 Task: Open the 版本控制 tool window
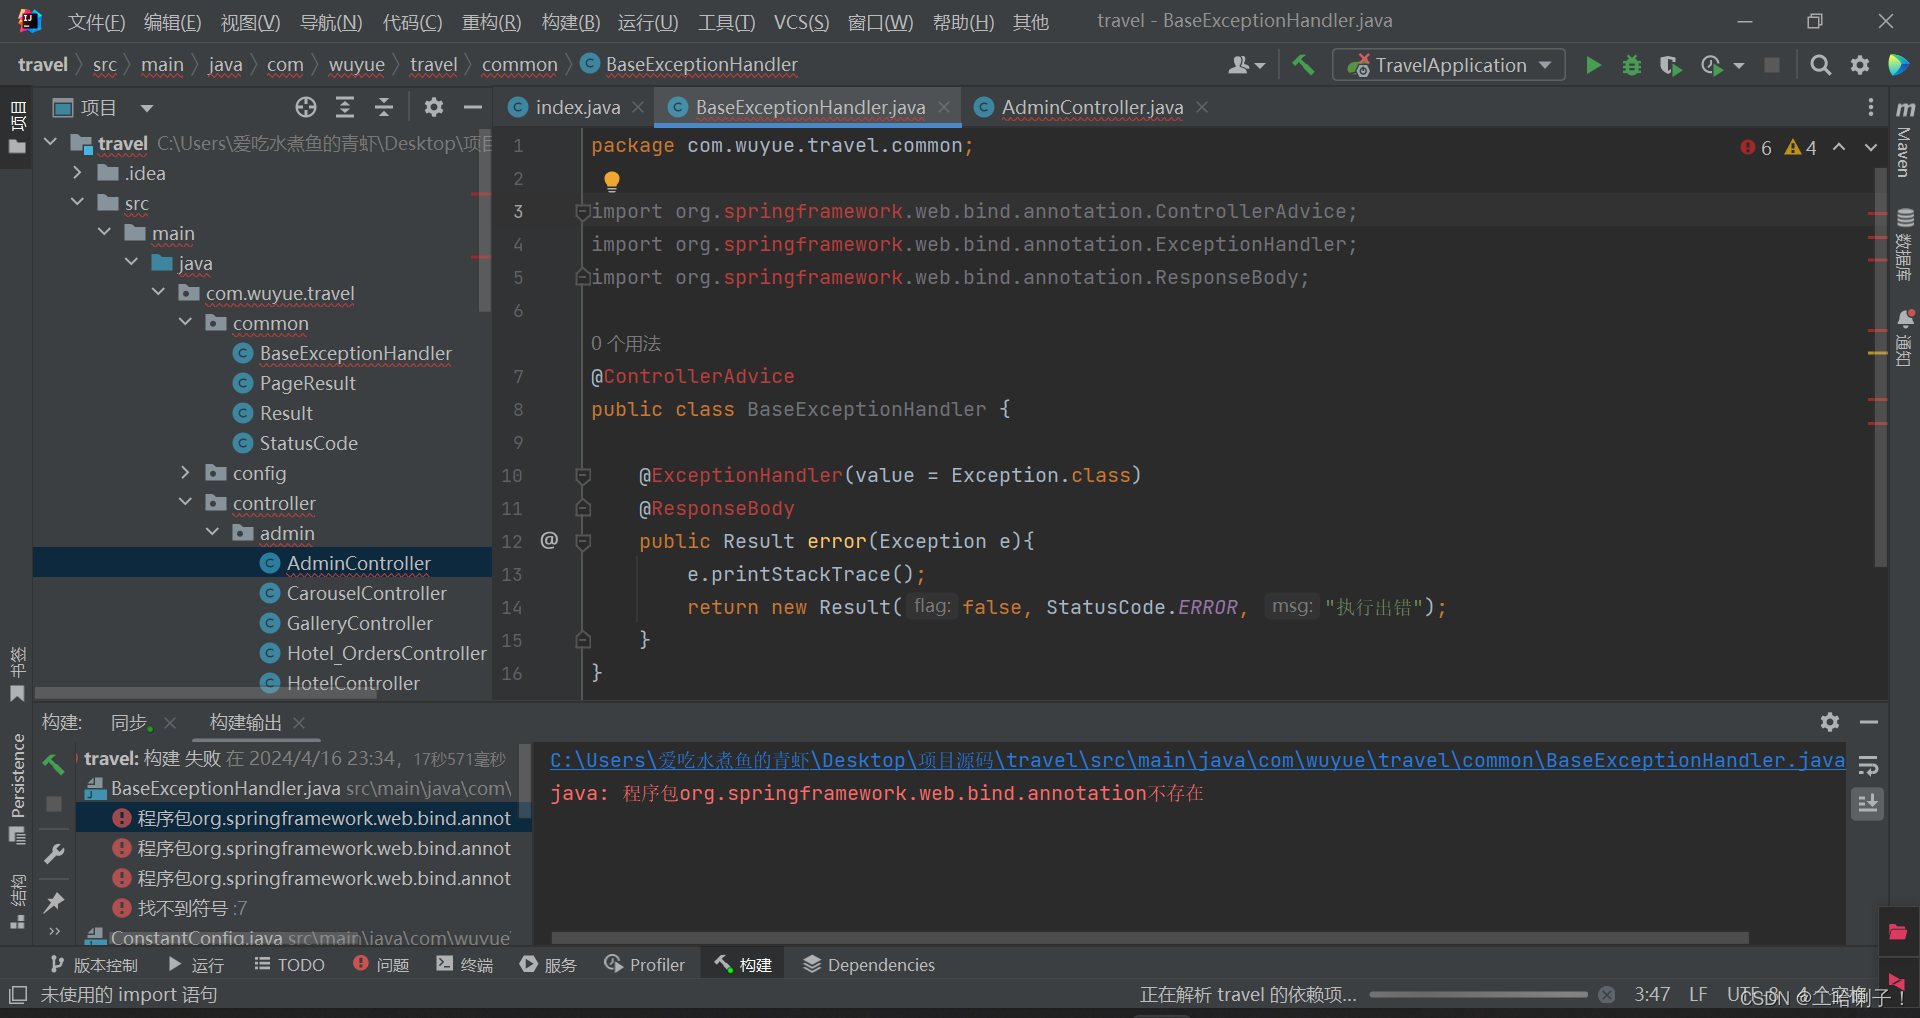(x=94, y=964)
